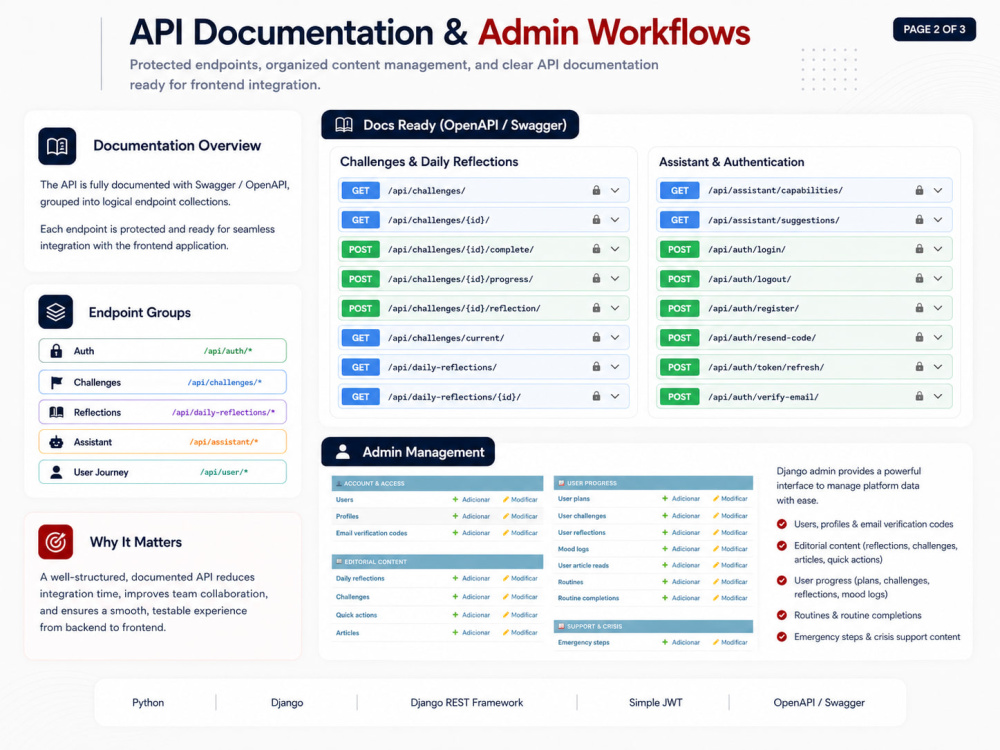
Task: Expand the /api/auth/logout/ chevron
Action: pyautogui.click(x=938, y=279)
